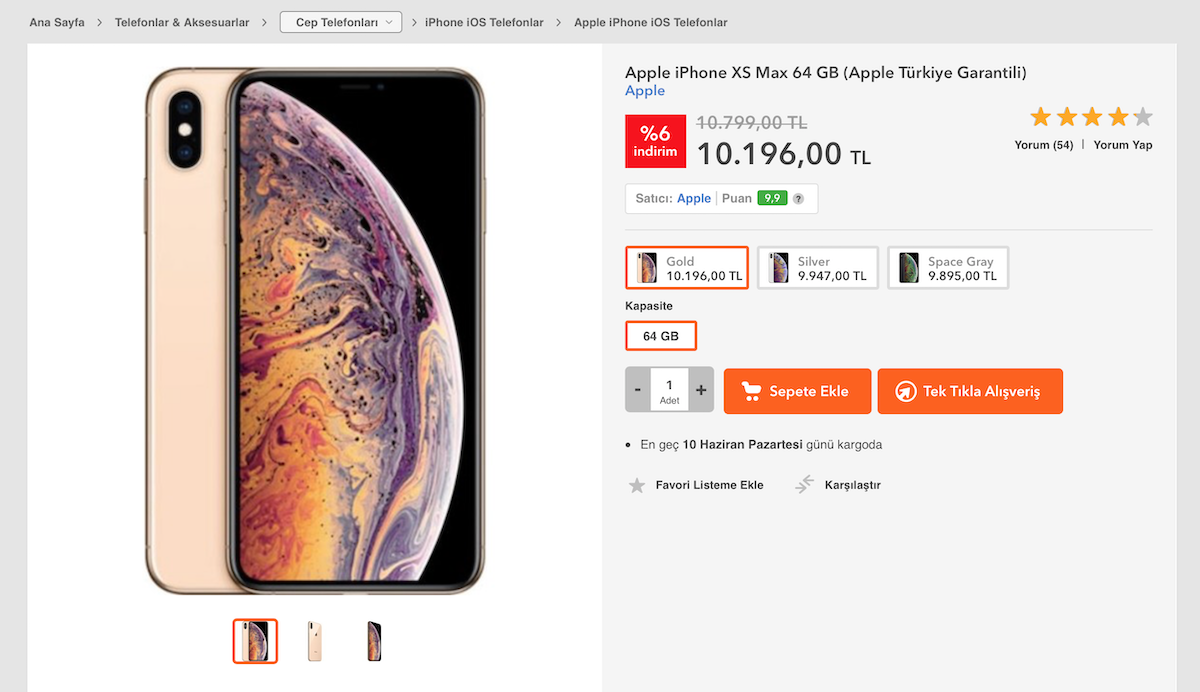This screenshot has height=692, width=1200.
Task: Click the Sepete Ekle button
Action: click(797, 391)
